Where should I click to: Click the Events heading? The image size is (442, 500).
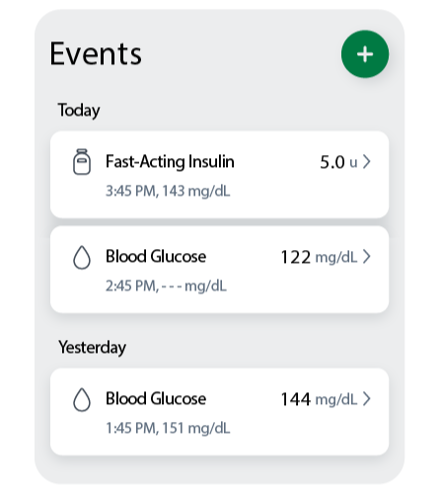coord(96,54)
